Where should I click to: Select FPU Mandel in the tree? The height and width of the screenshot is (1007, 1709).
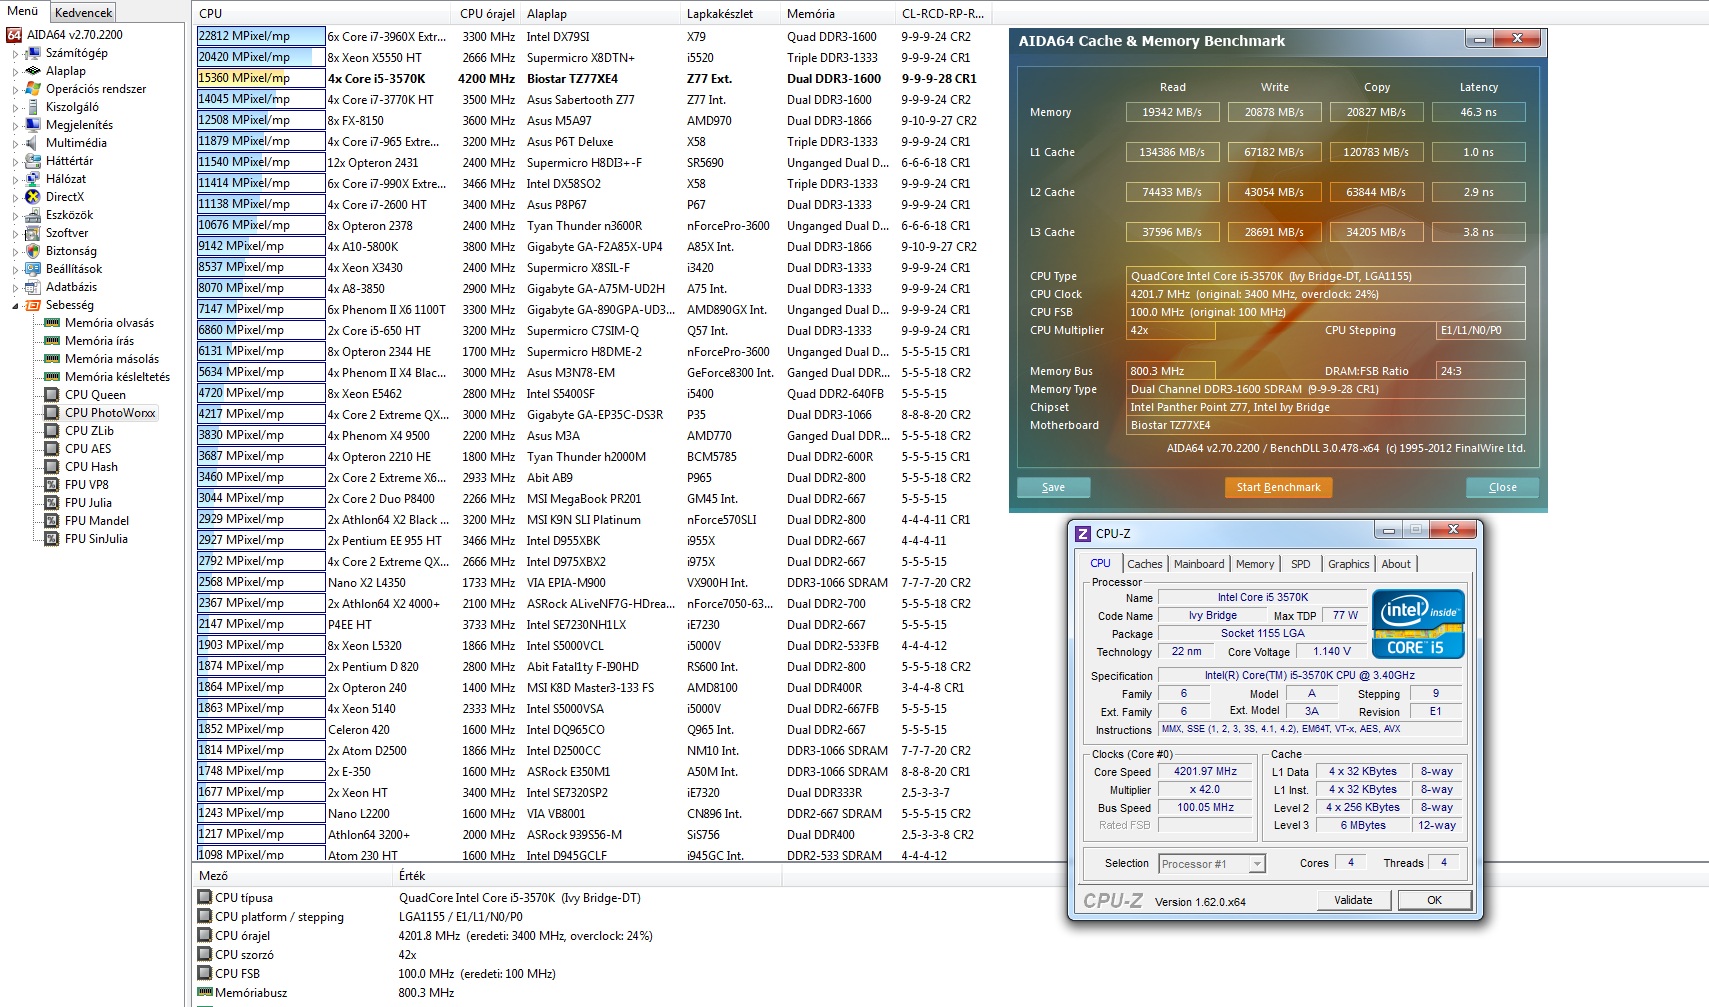pyautogui.click(x=97, y=521)
